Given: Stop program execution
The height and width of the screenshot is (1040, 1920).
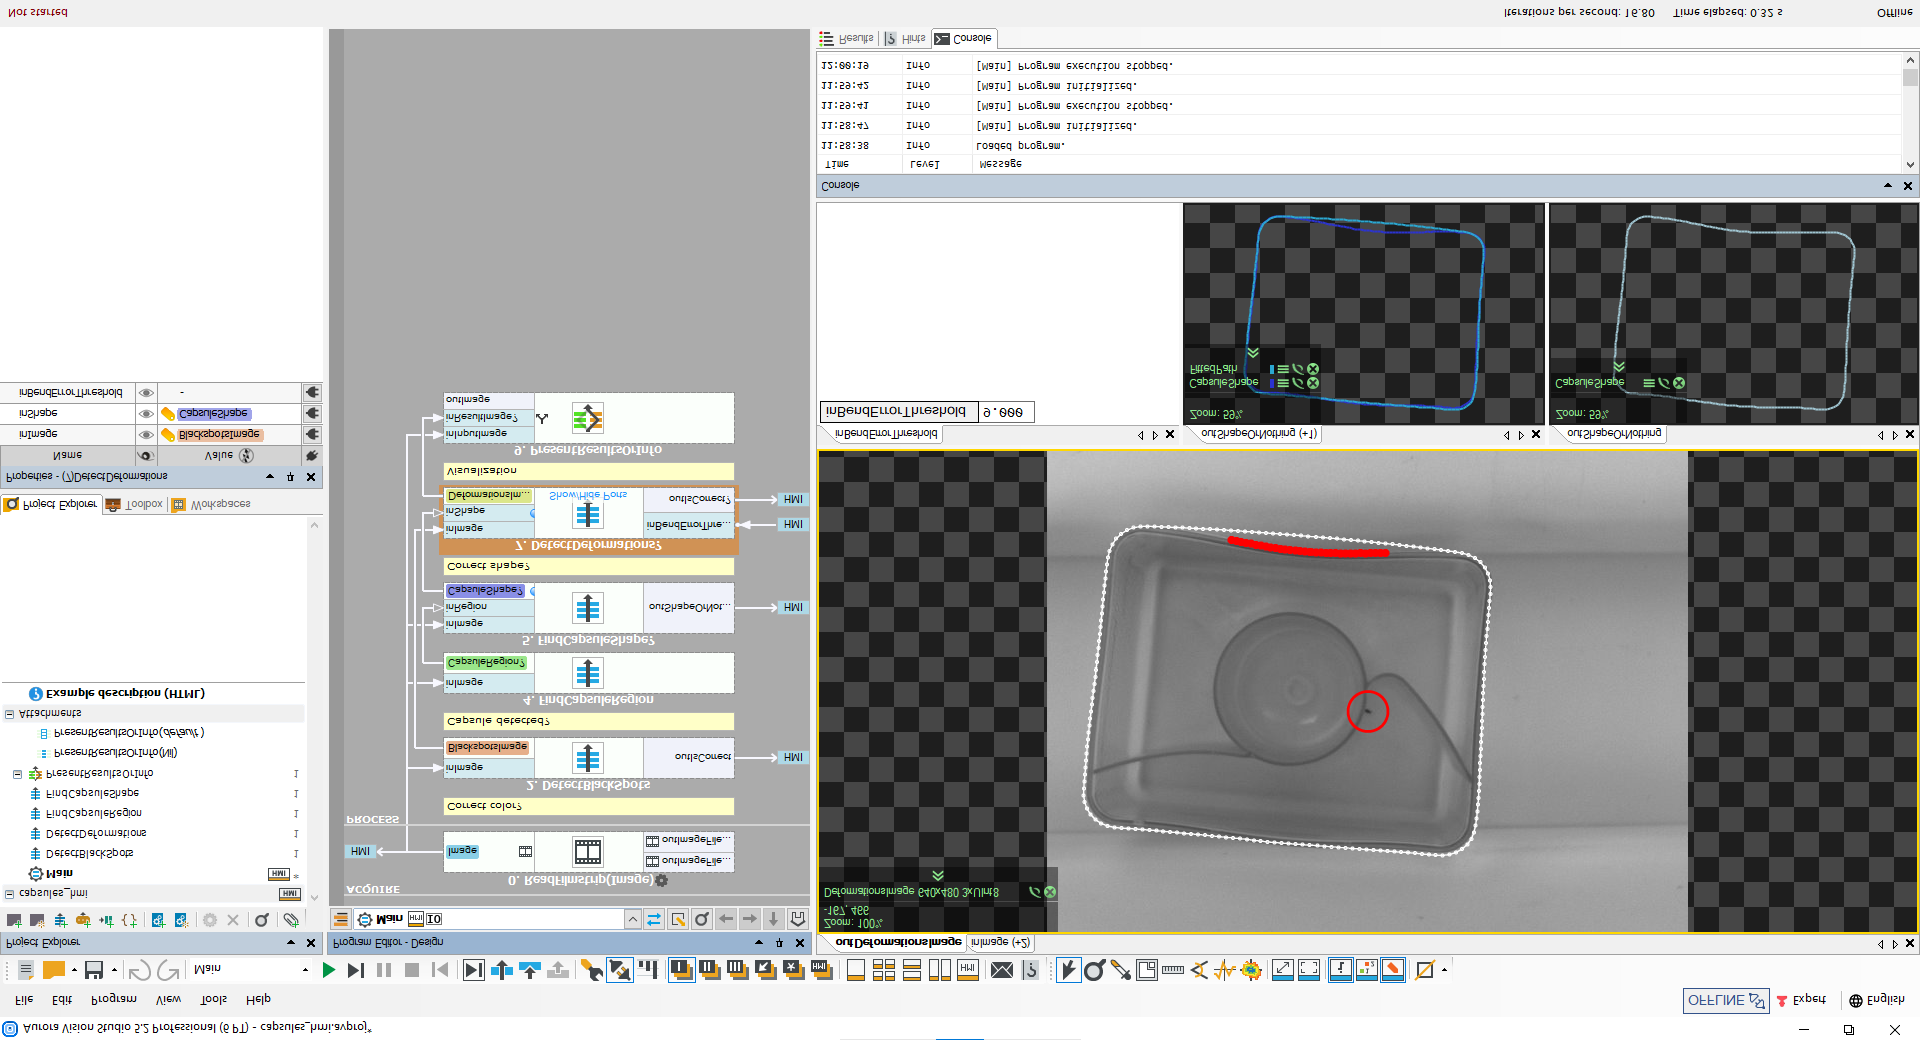Looking at the screenshot, I should coord(412,969).
